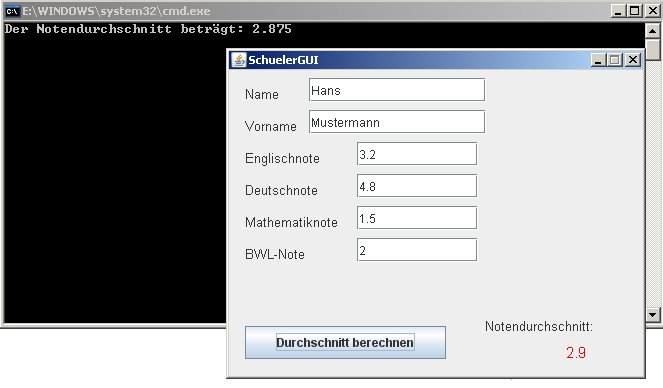Click the cmd.exe title bar path text
663x388 pixels.
tap(116, 11)
